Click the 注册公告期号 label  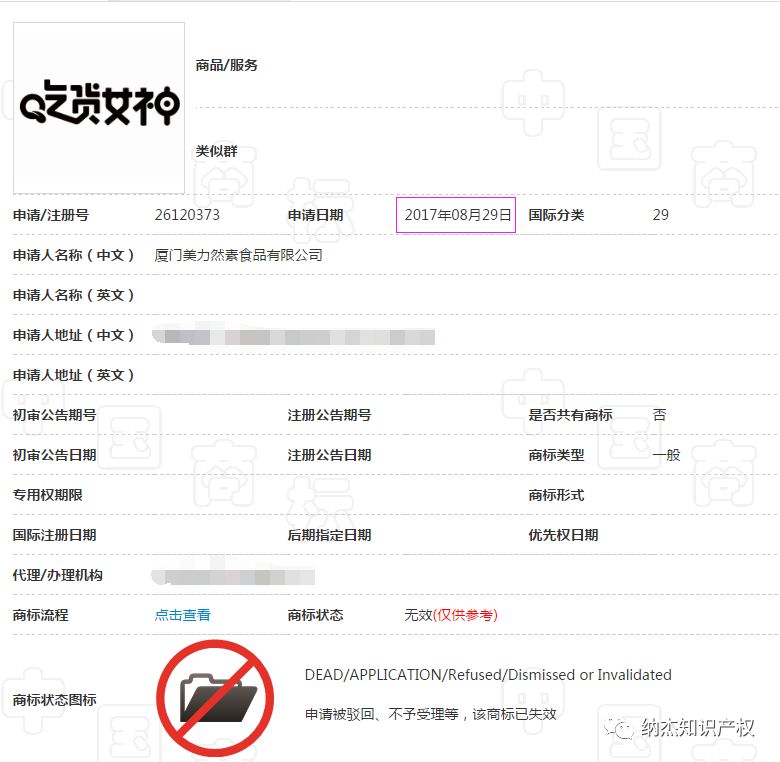[329, 415]
